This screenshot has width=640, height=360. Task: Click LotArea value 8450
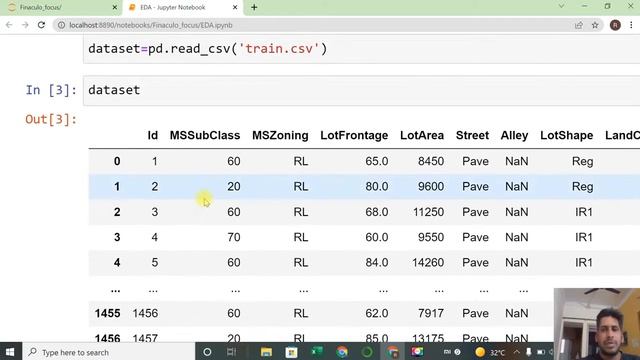(x=431, y=161)
